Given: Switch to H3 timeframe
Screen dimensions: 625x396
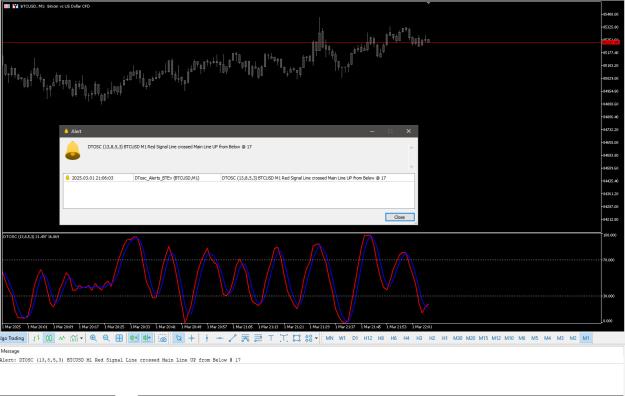Looking at the screenshot, I should 419,338.
